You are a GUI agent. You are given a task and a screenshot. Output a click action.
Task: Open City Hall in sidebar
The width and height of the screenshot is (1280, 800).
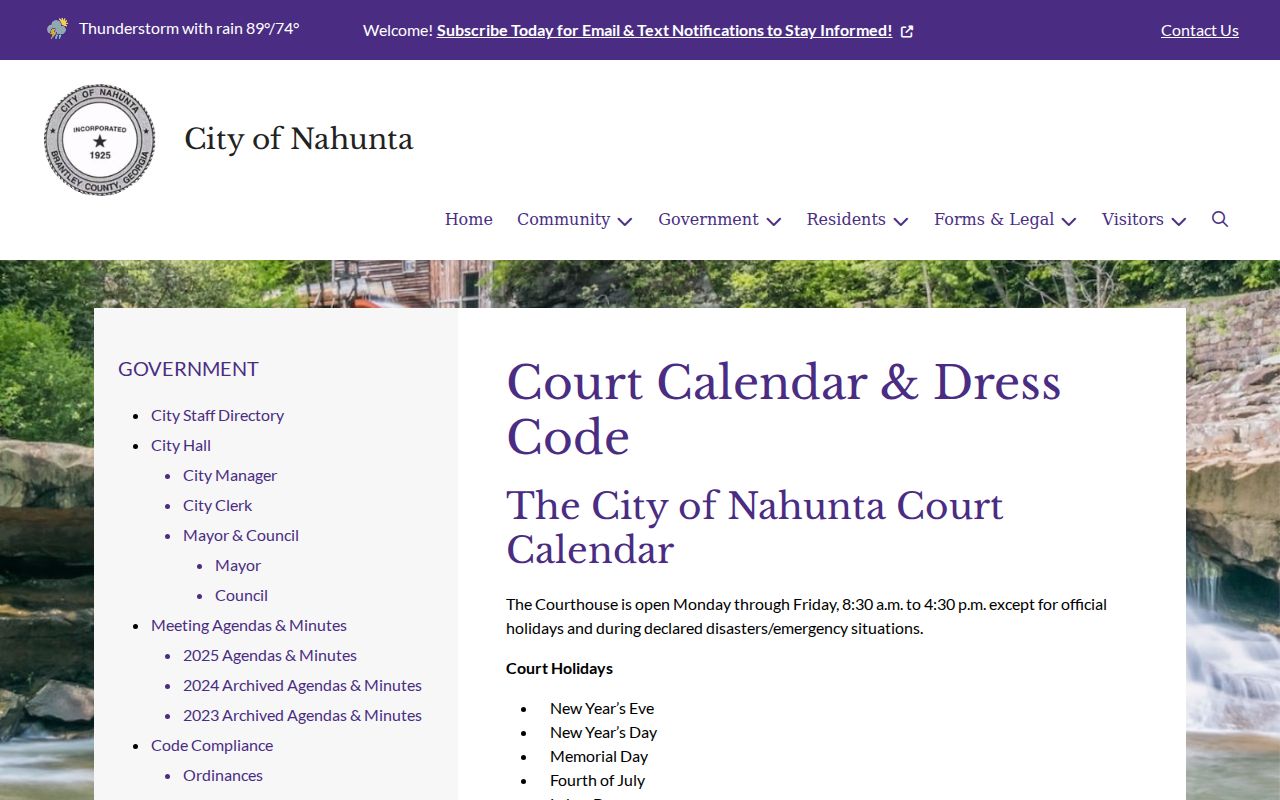[x=181, y=445]
